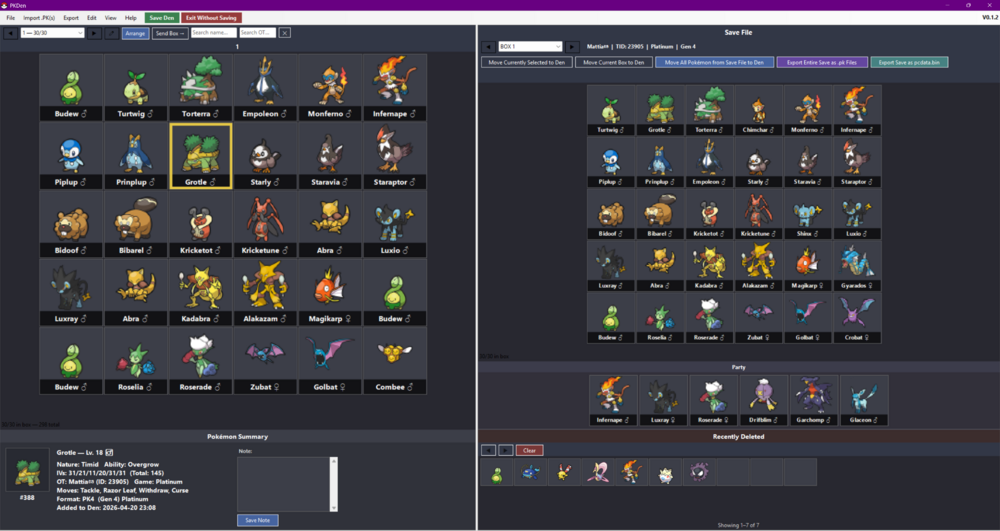Image resolution: width=1000 pixels, height=531 pixels.
Task: Select Golbat in the Den box
Action: [x=330, y=361]
